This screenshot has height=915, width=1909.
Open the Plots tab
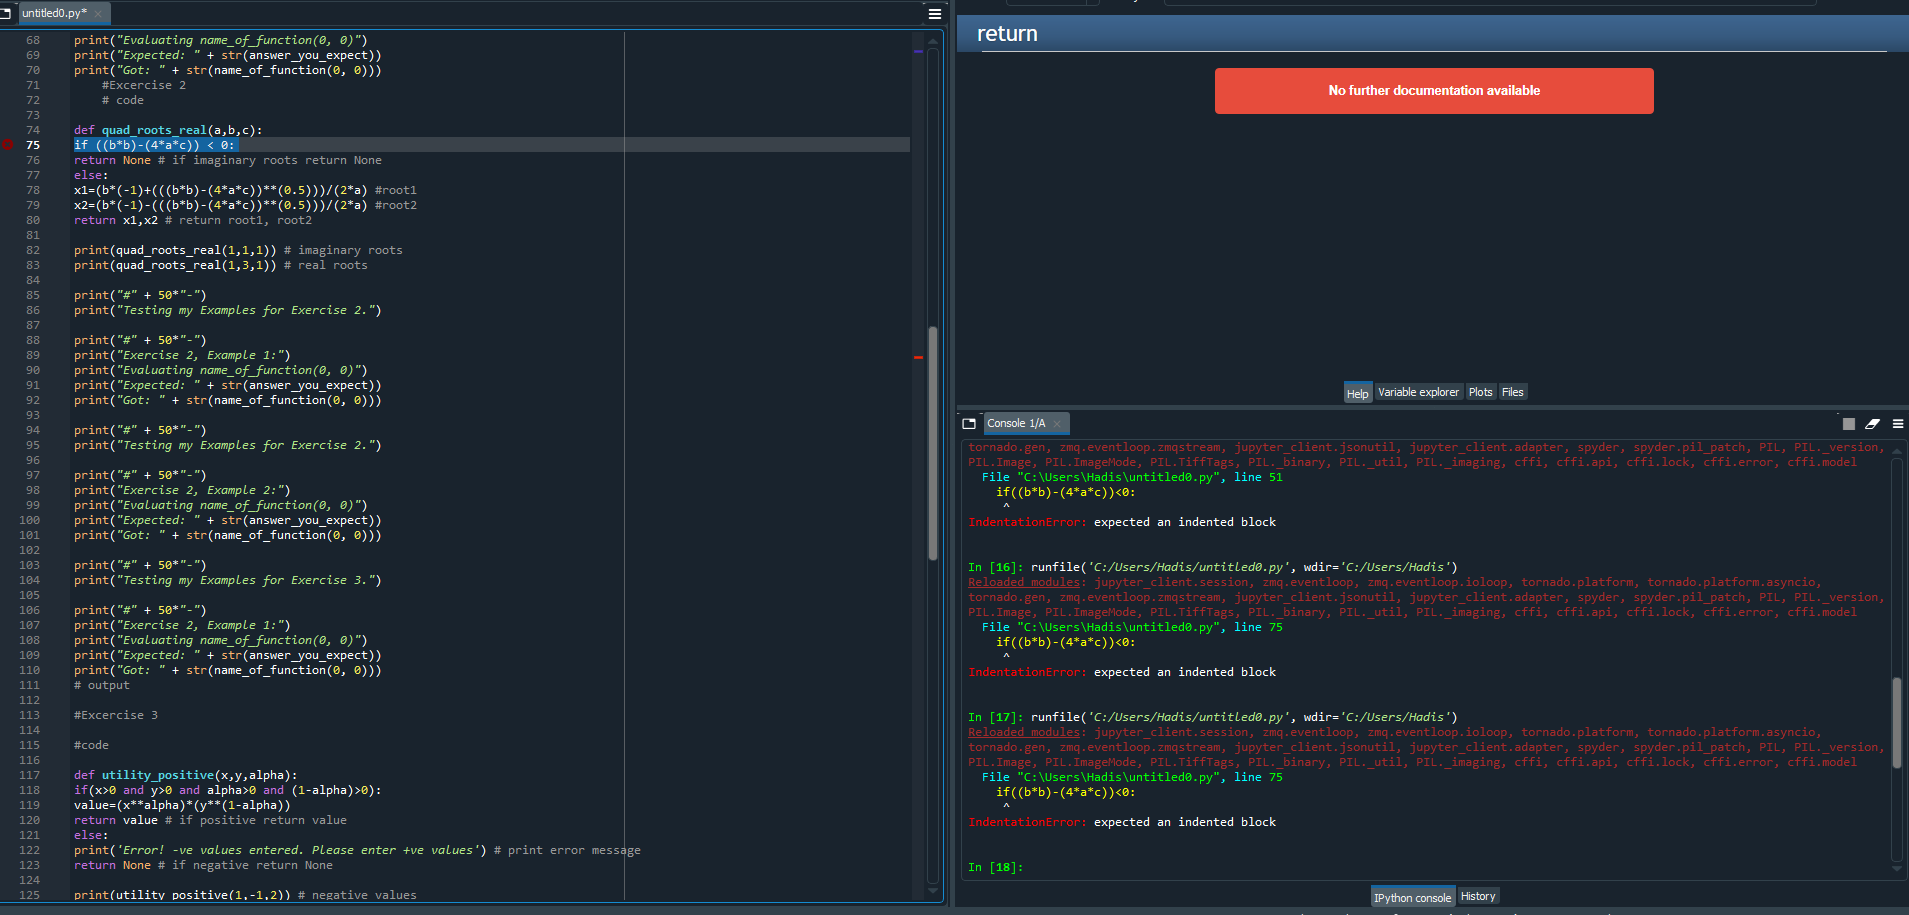[x=1480, y=392]
